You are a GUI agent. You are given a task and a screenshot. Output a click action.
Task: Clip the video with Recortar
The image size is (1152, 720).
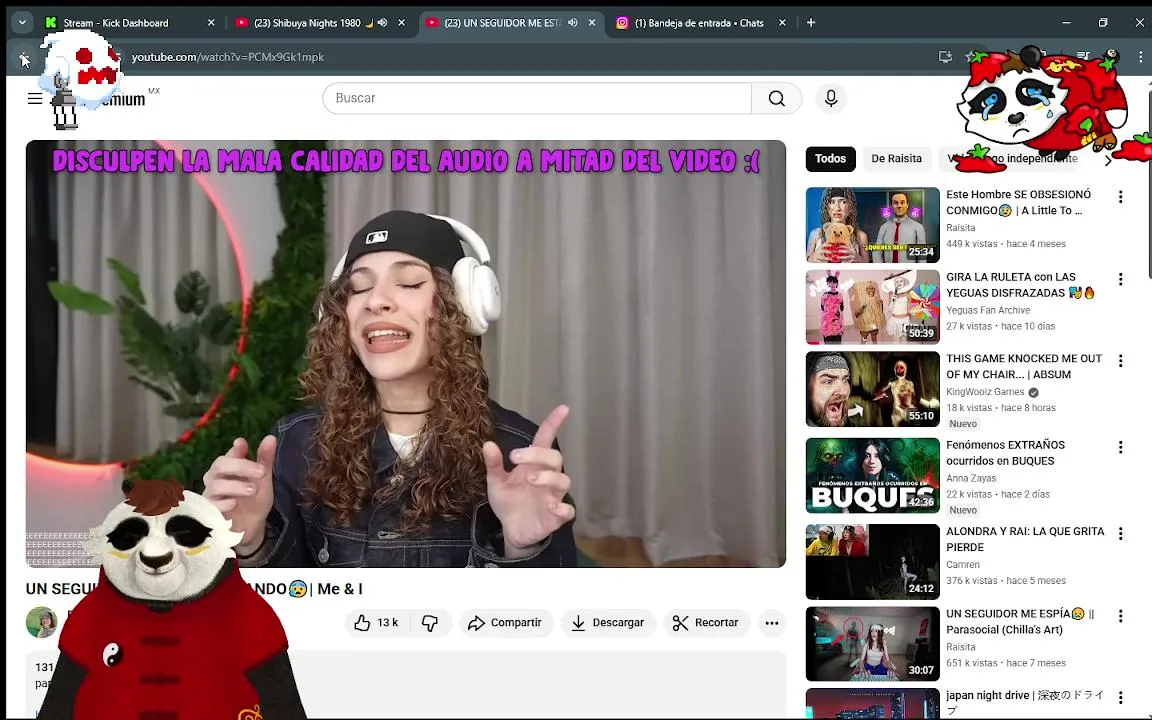(706, 623)
